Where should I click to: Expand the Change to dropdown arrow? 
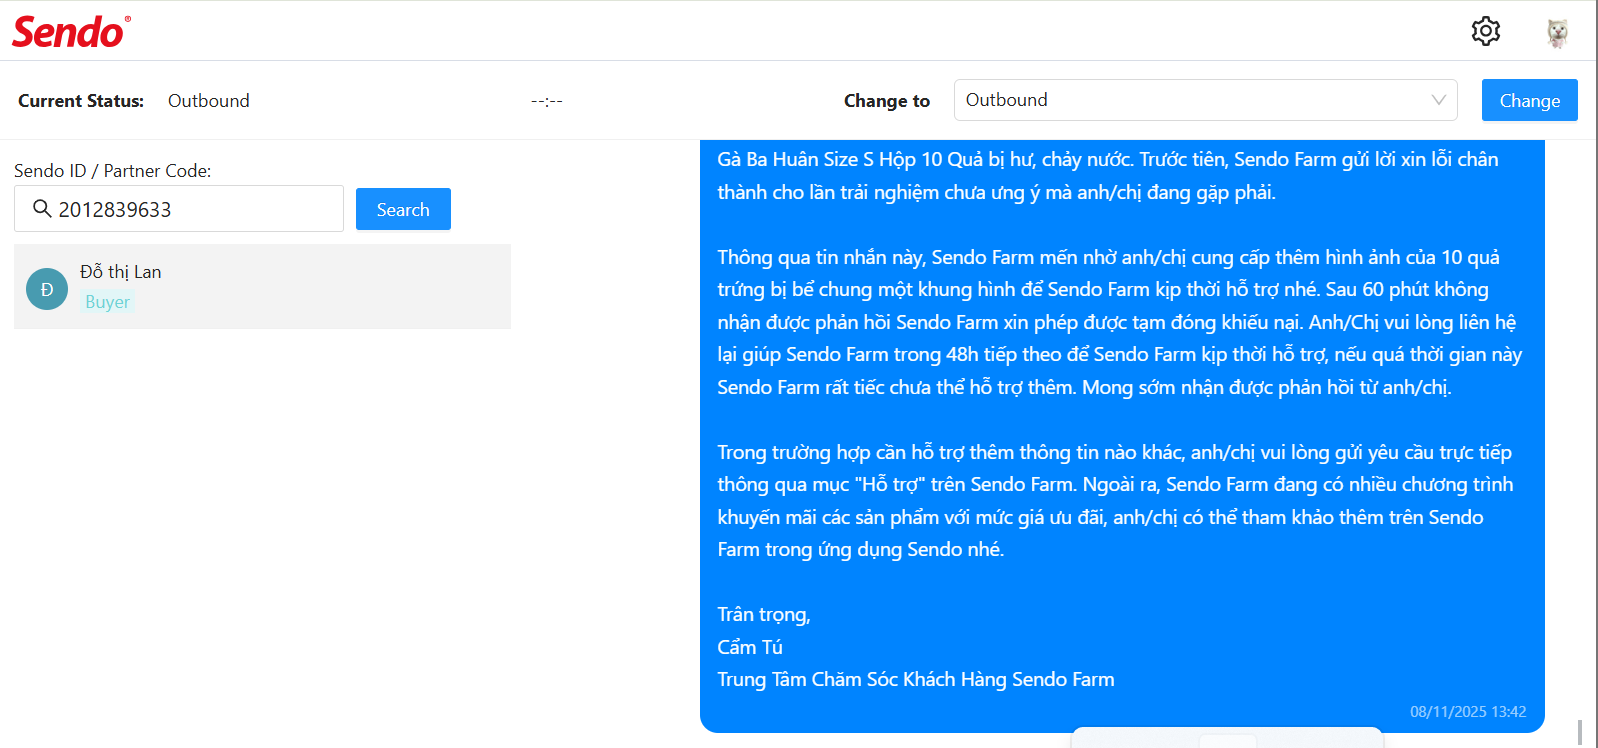click(x=1438, y=100)
